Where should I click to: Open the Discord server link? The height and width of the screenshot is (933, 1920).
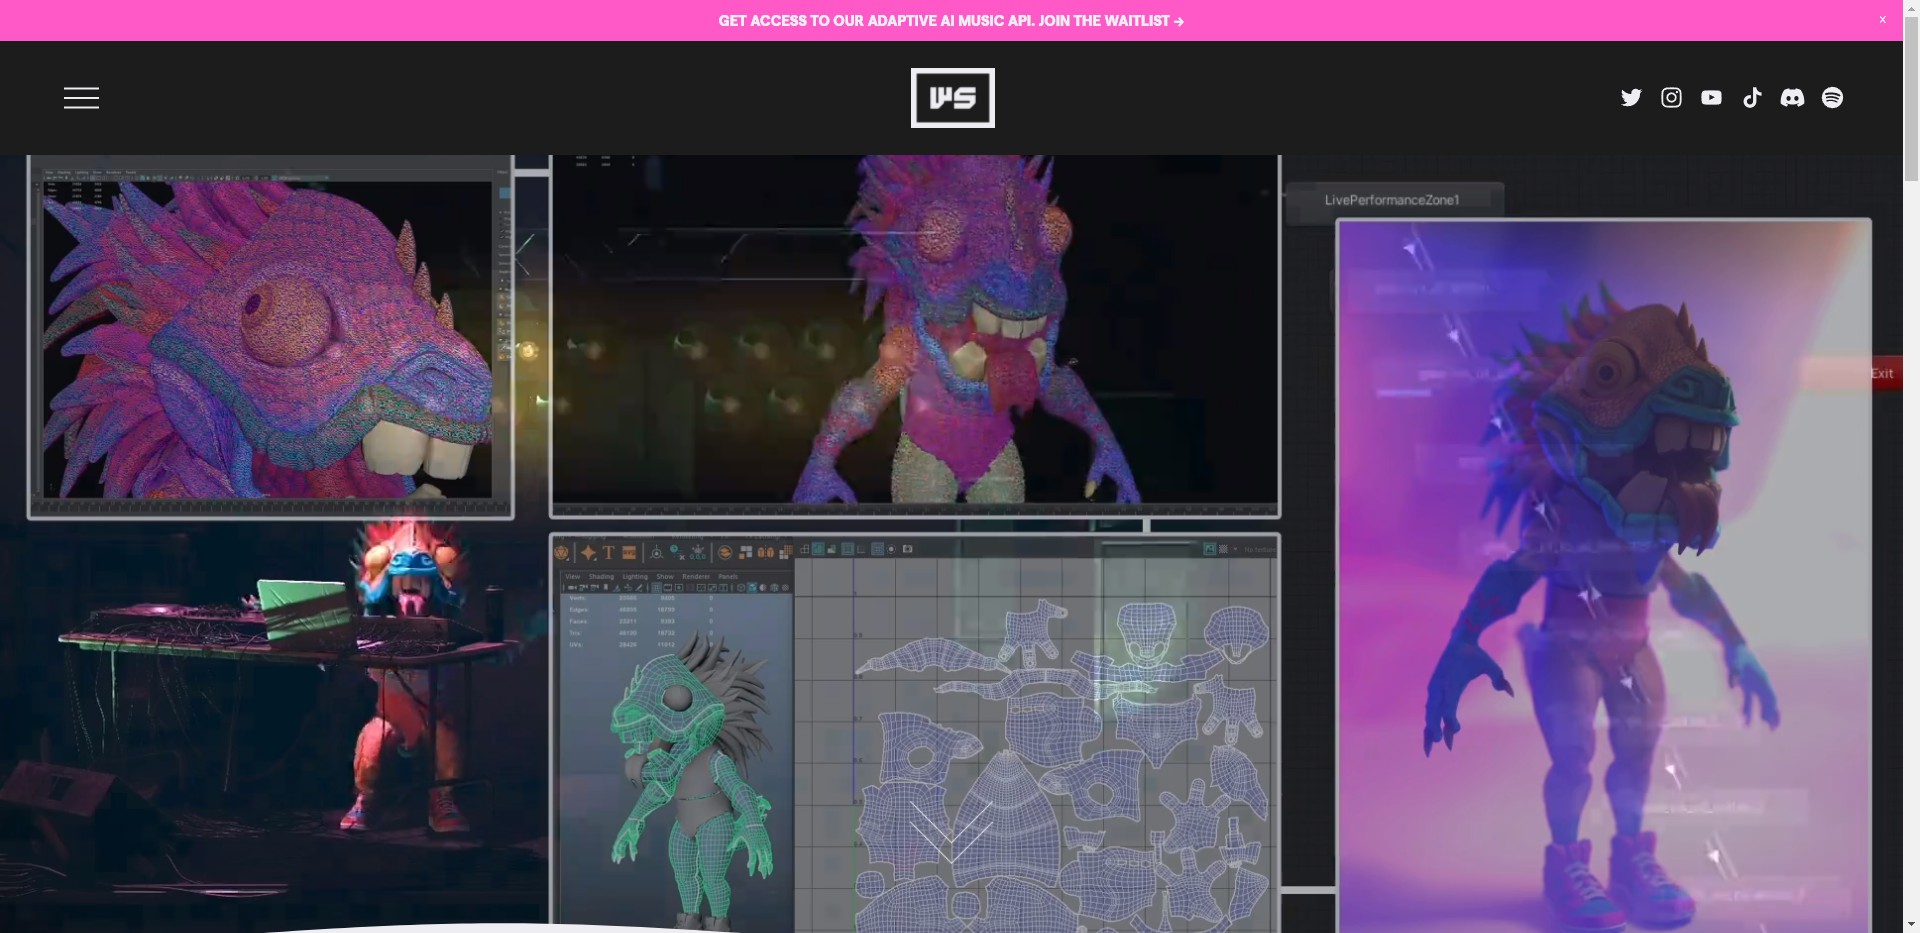point(1792,97)
